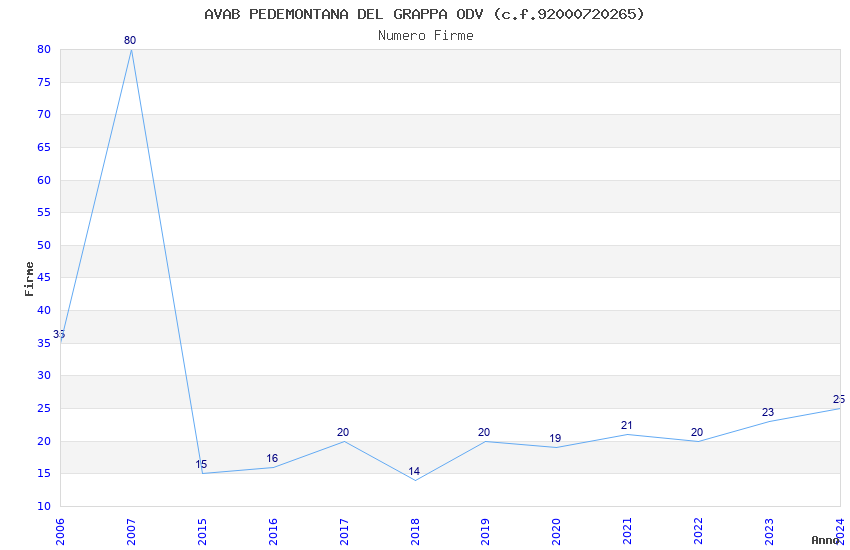Click y-axis tick label 75
This screenshot has height=550, width=850.
click(x=44, y=82)
